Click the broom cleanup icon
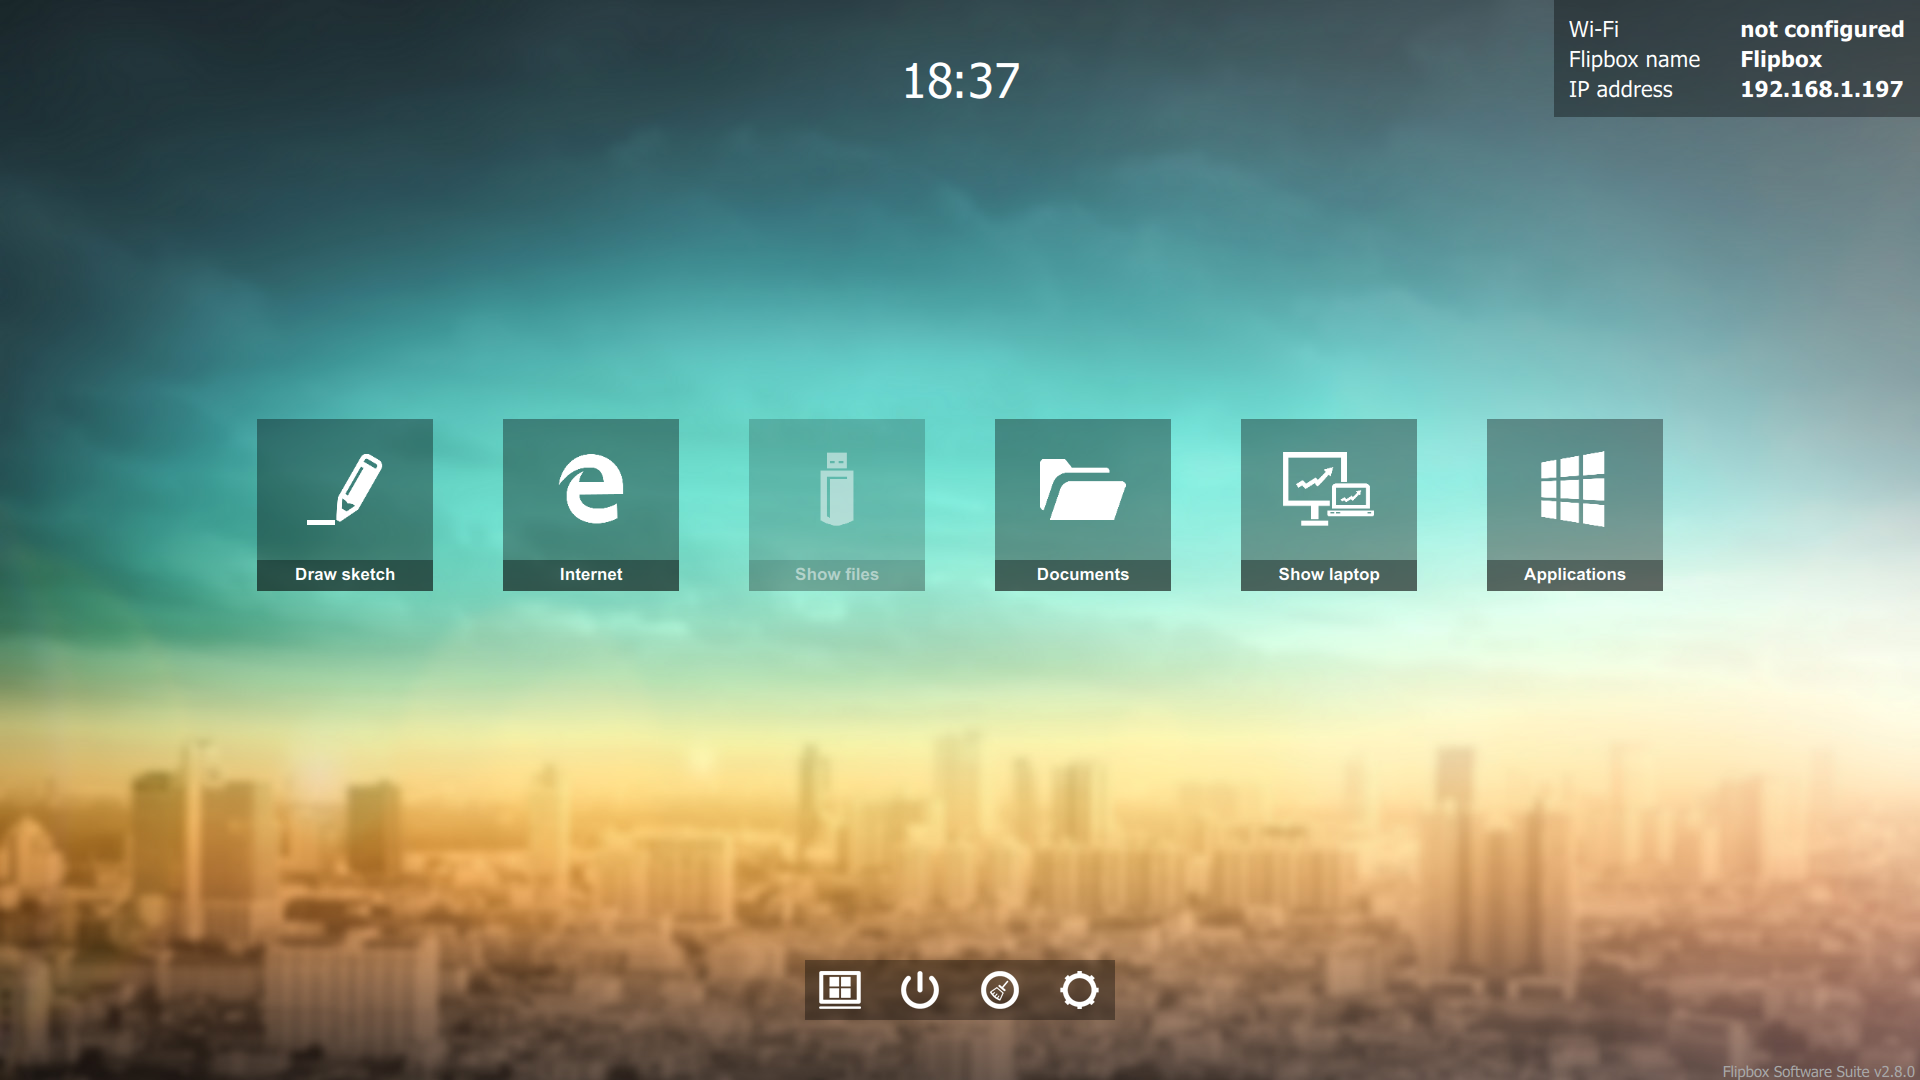Viewport: 1920px width, 1080px height. 1000,990
